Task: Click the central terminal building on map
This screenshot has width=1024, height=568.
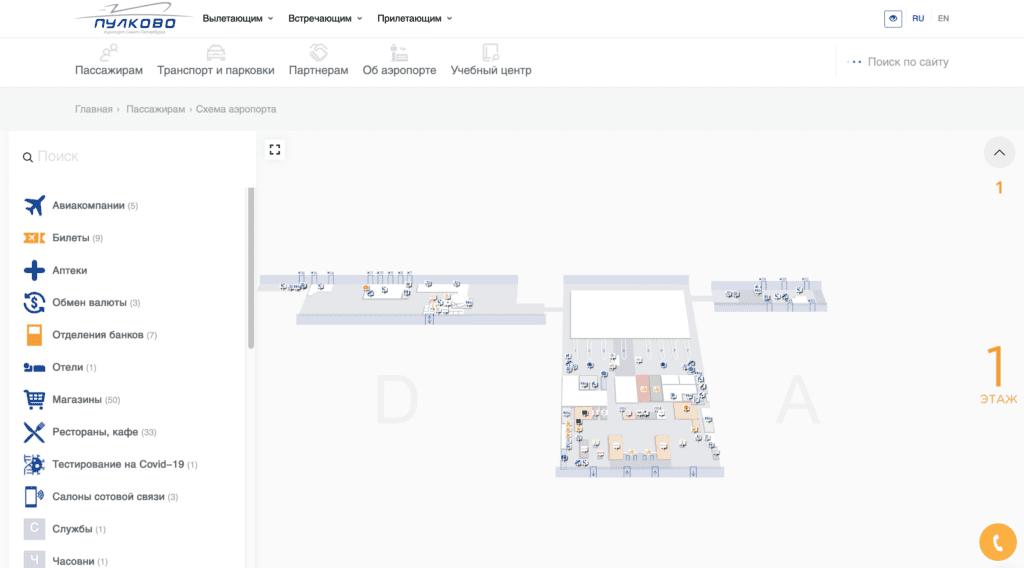Action: (x=639, y=377)
